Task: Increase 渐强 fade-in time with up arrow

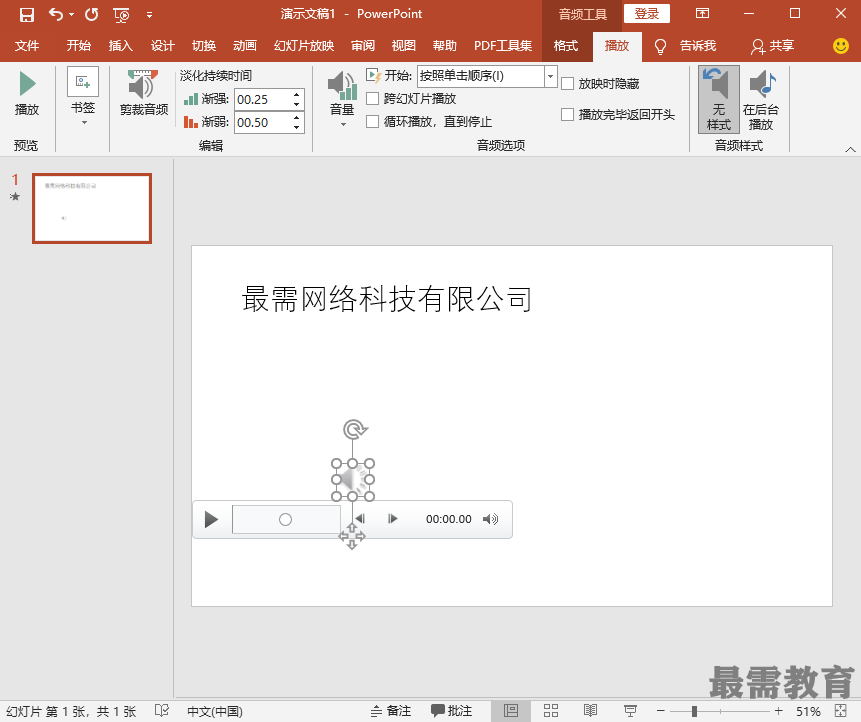Action: tap(297, 94)
